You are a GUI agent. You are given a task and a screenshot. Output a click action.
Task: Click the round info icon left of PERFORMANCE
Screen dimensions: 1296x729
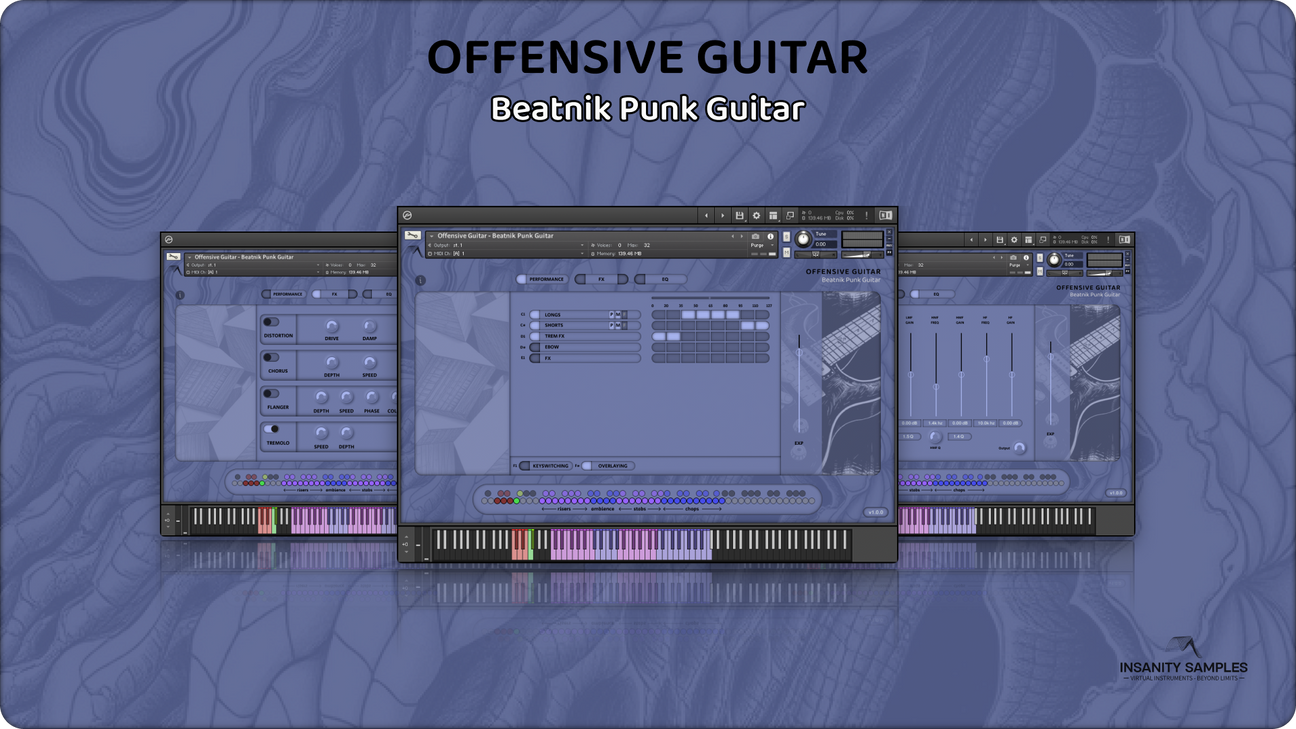[x=420, y=280]
